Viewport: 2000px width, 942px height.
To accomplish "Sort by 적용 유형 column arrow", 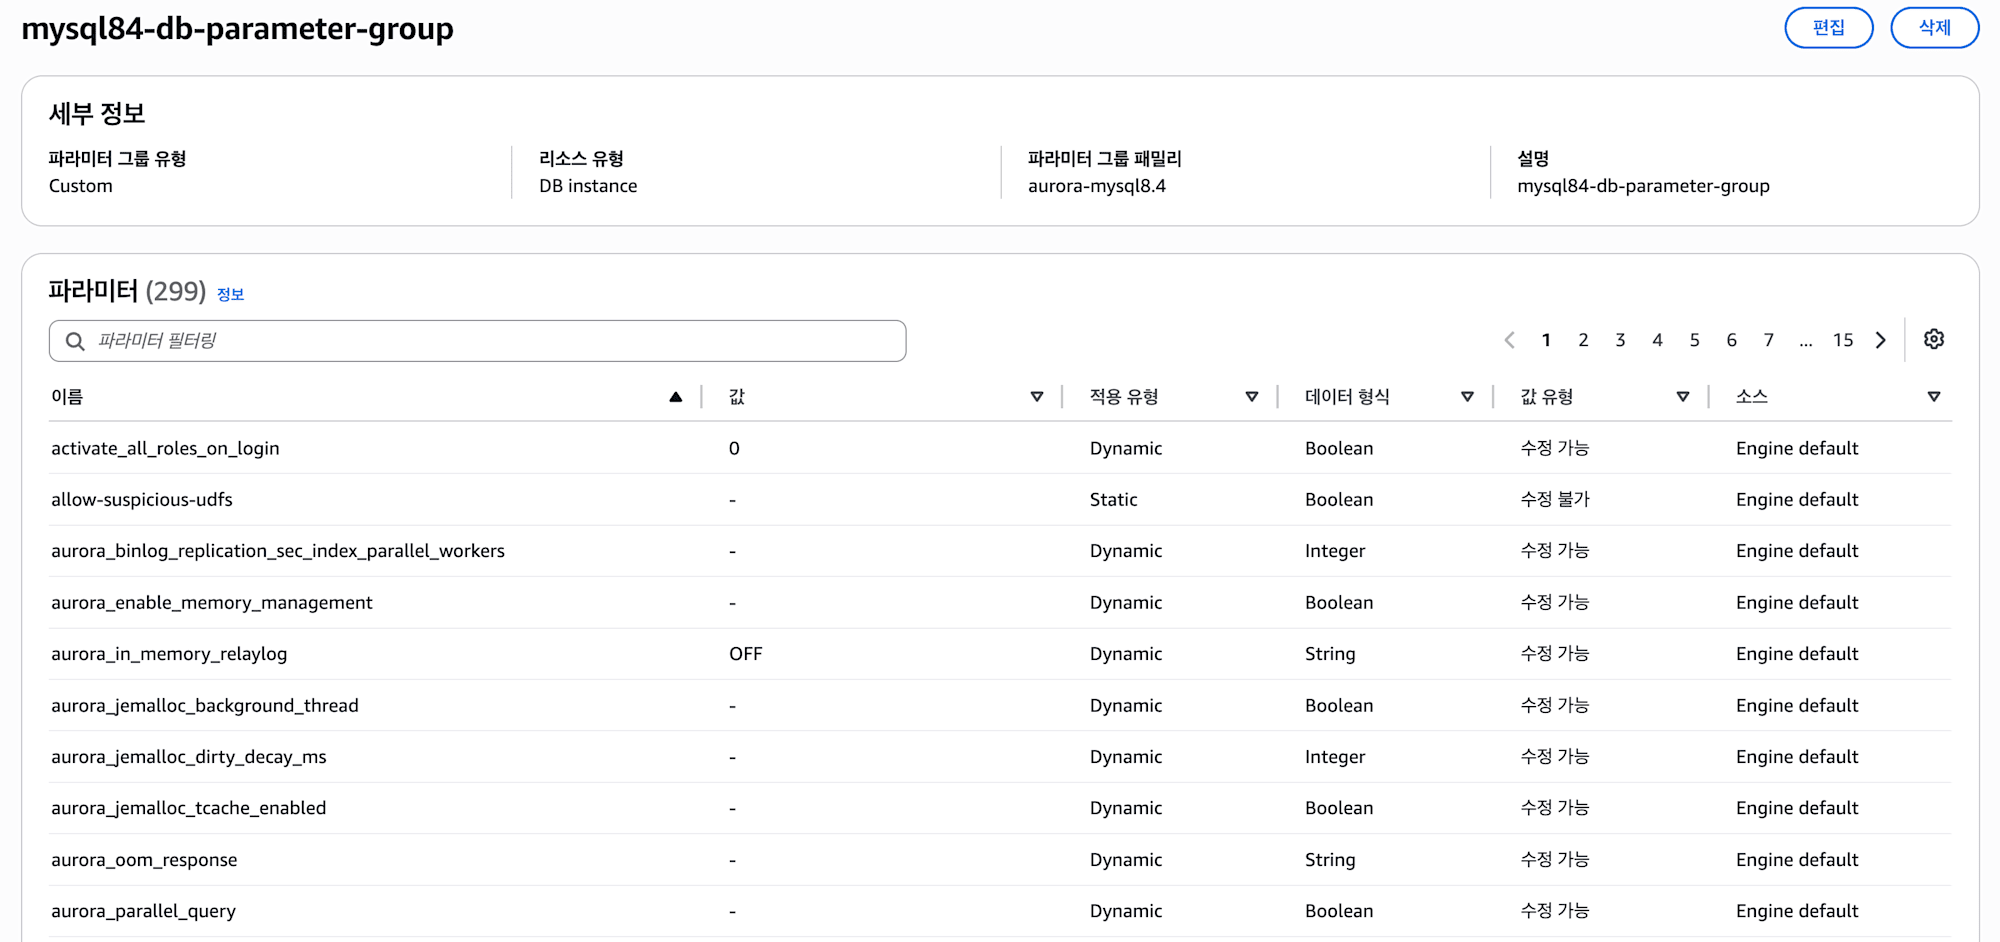I will point(1252,397).
